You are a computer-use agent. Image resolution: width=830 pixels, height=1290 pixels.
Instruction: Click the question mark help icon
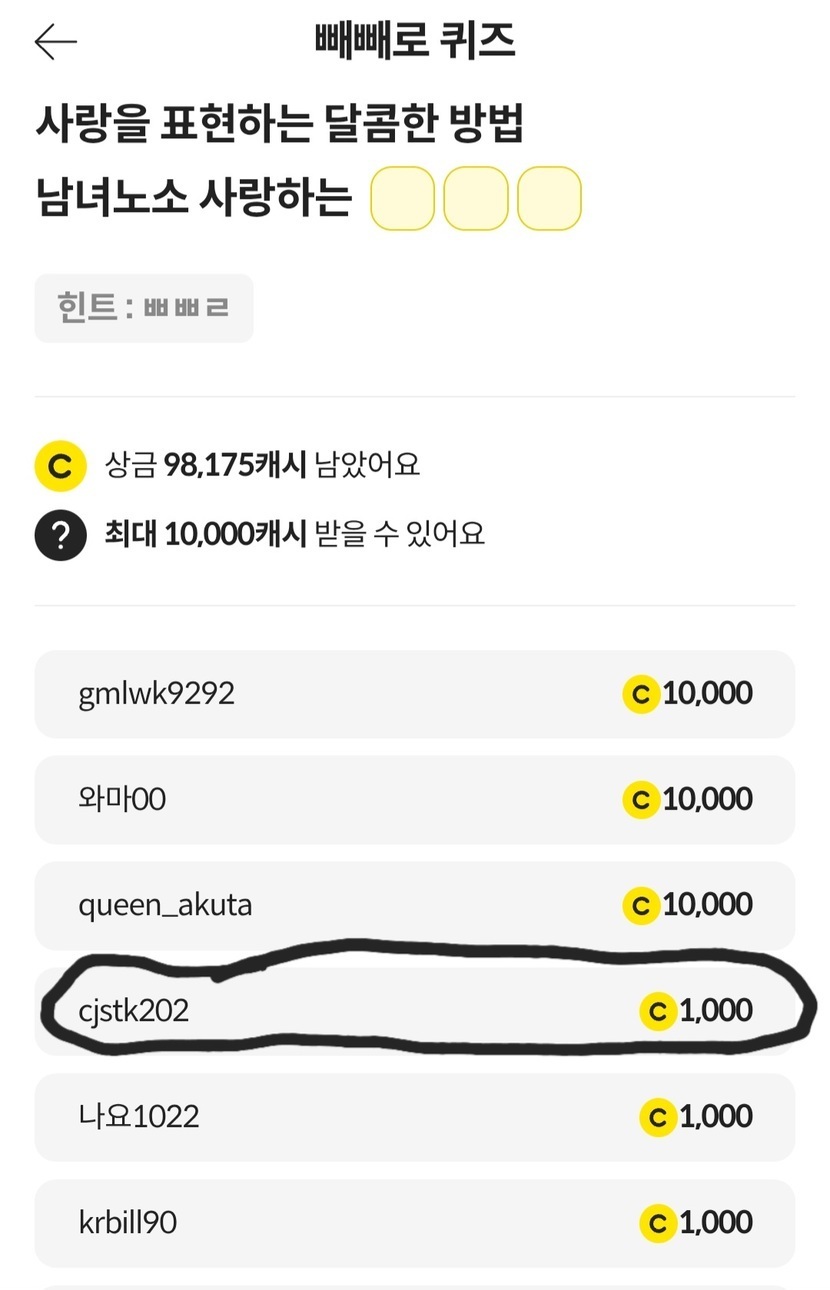tap(59, 535)
